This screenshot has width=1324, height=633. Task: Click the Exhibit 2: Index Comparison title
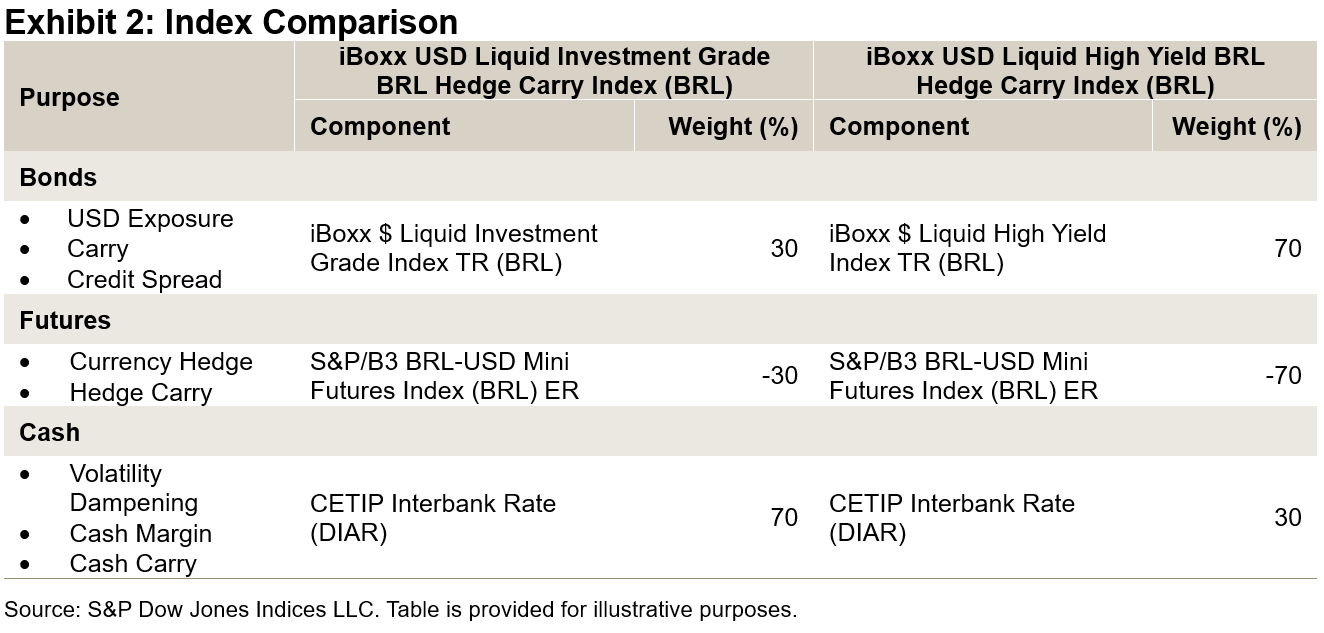(x=231, y=21)
